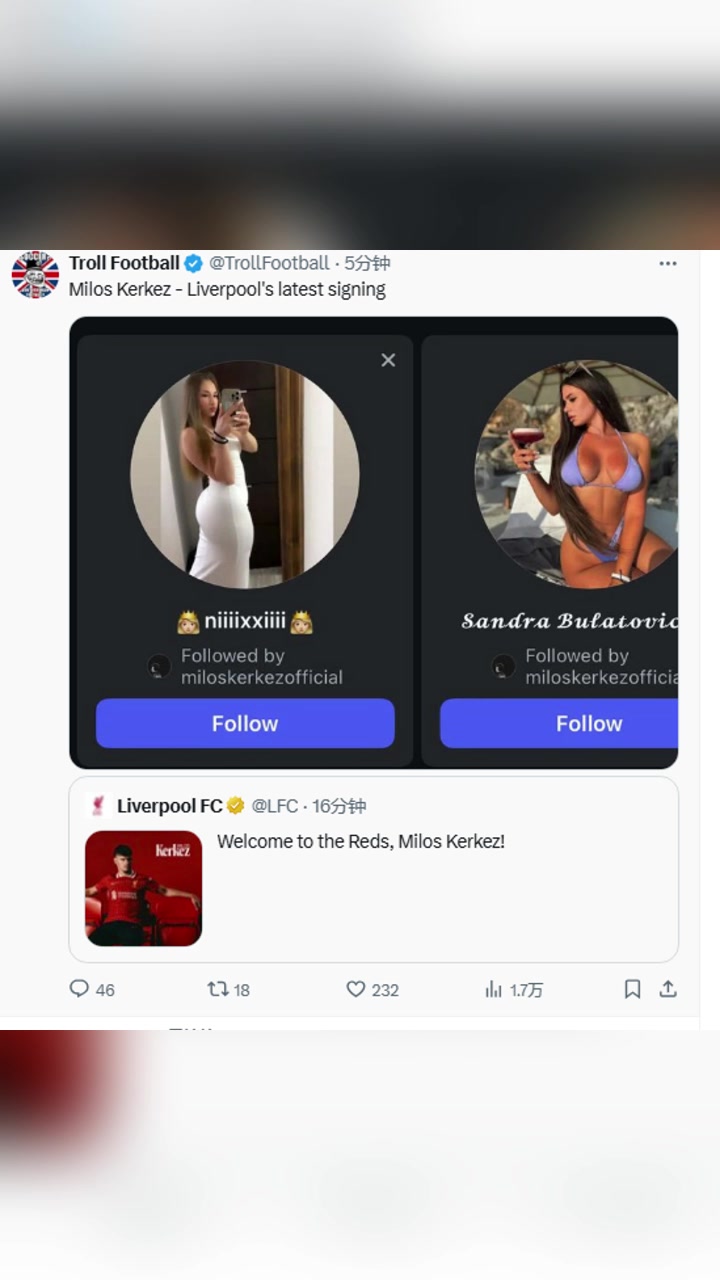
Task: Open the niiiixxiiii profile picture
Action: (245, 474)
